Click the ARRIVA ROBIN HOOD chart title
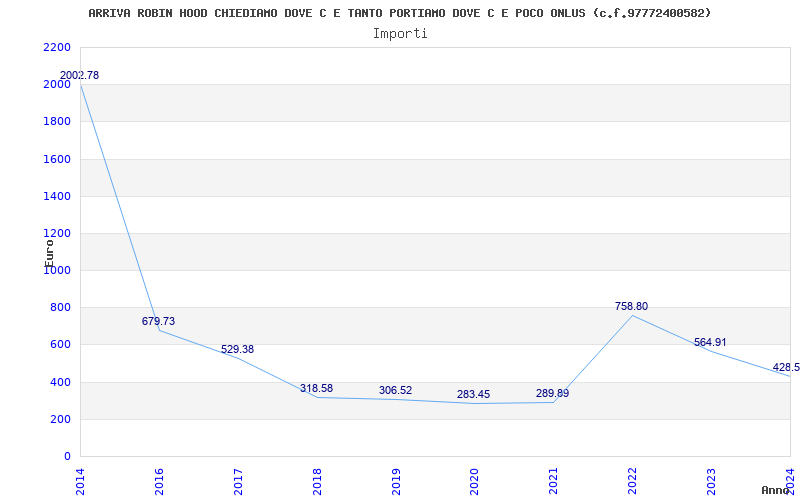The height and width of the screenshot is (500, 800). (399, 13)
